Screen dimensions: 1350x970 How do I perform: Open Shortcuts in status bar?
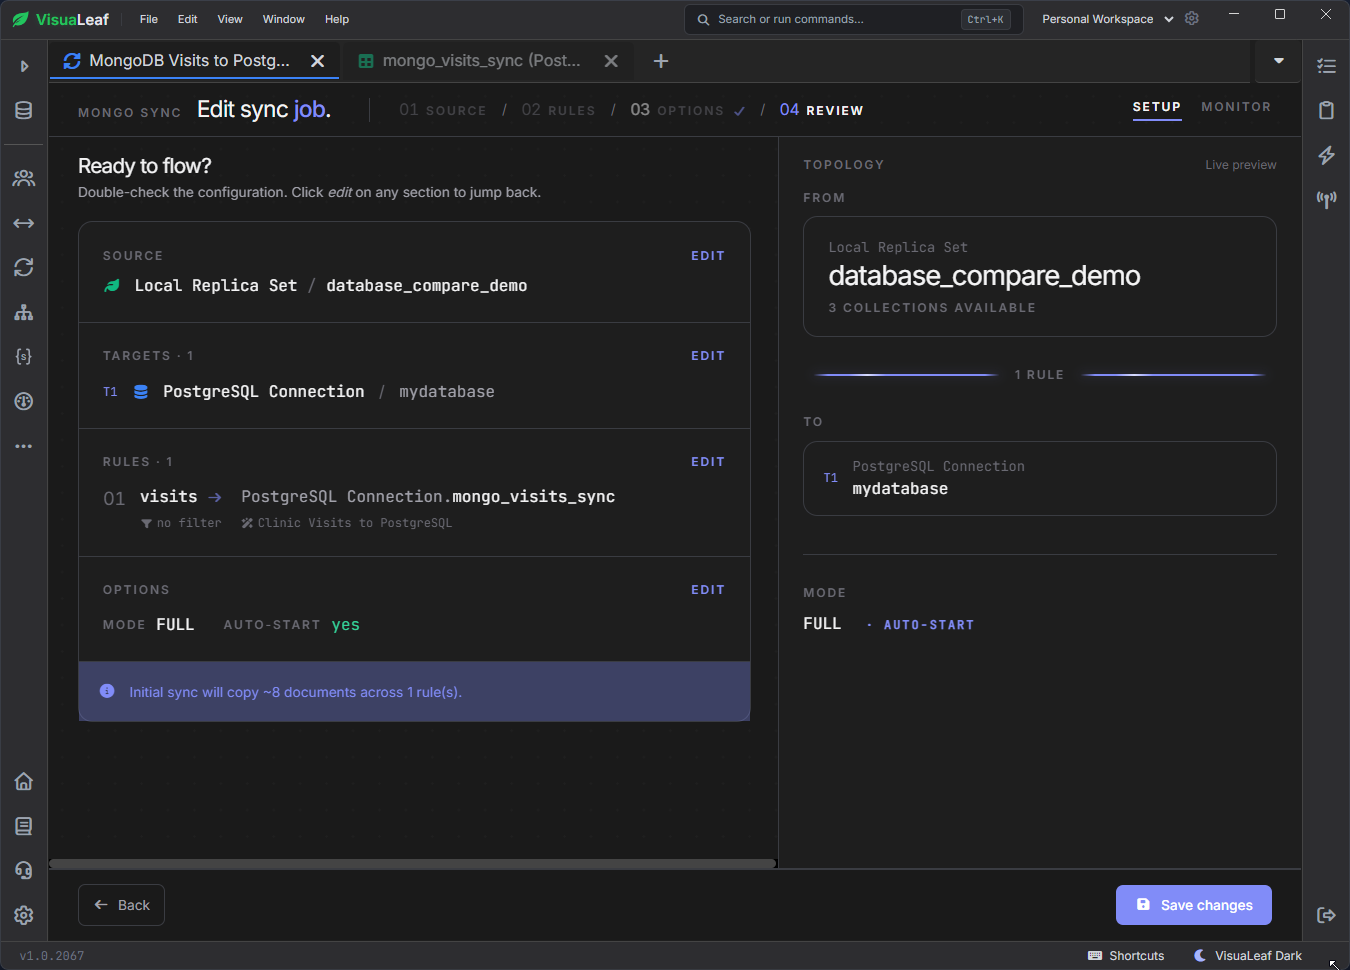click(1126, 956)
